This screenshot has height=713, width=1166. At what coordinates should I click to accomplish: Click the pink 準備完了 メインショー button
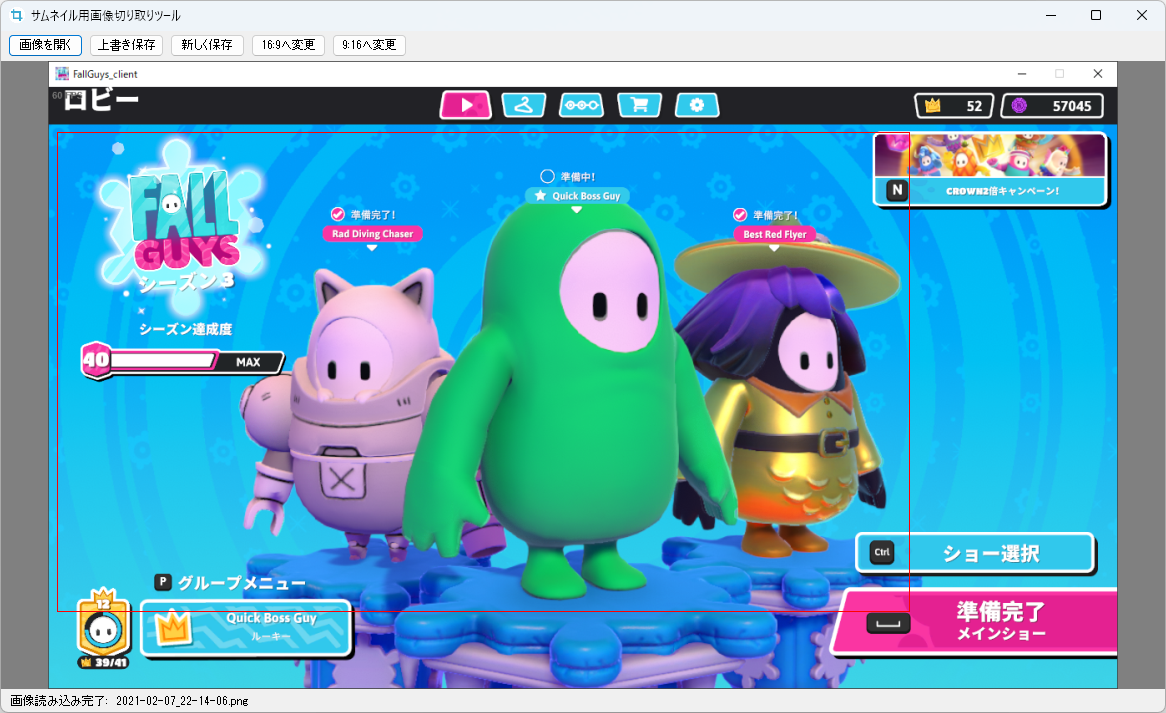pos(975,622)
